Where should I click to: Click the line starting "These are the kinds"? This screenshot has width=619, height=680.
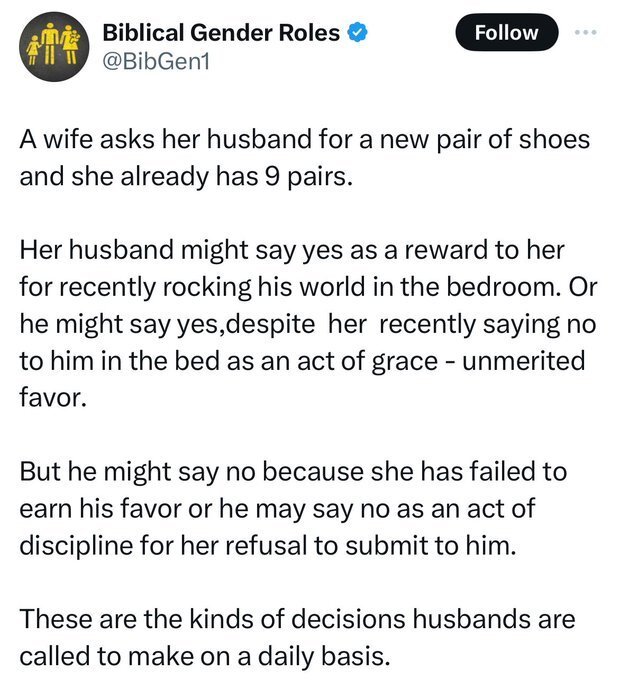[298, 620]
